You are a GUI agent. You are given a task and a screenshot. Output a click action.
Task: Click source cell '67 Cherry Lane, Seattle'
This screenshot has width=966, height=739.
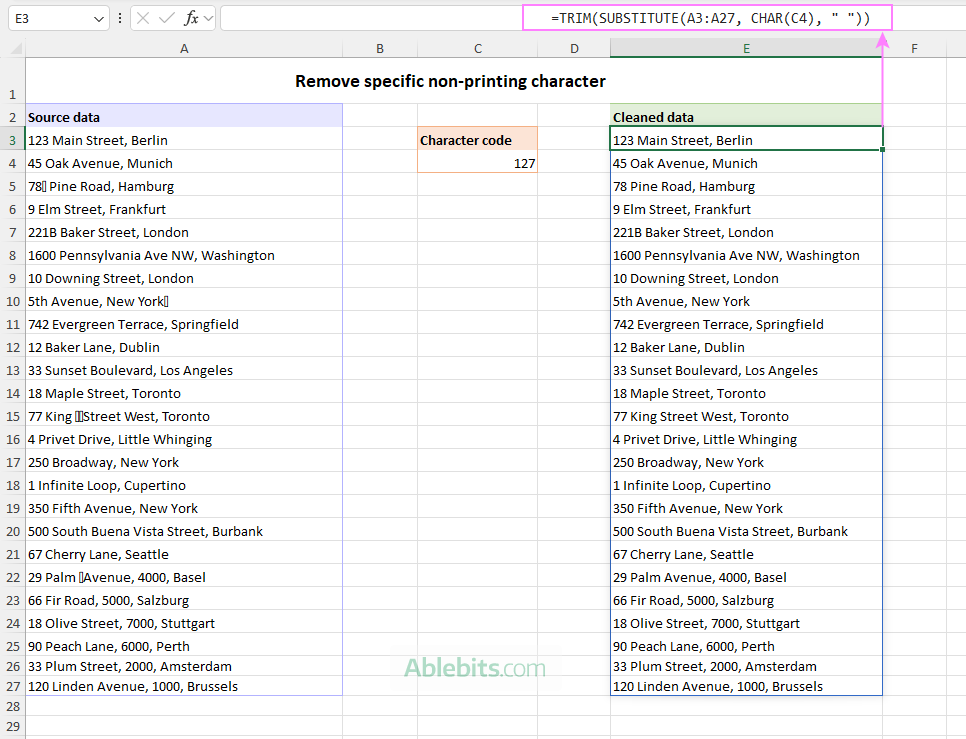pos(184,552)
